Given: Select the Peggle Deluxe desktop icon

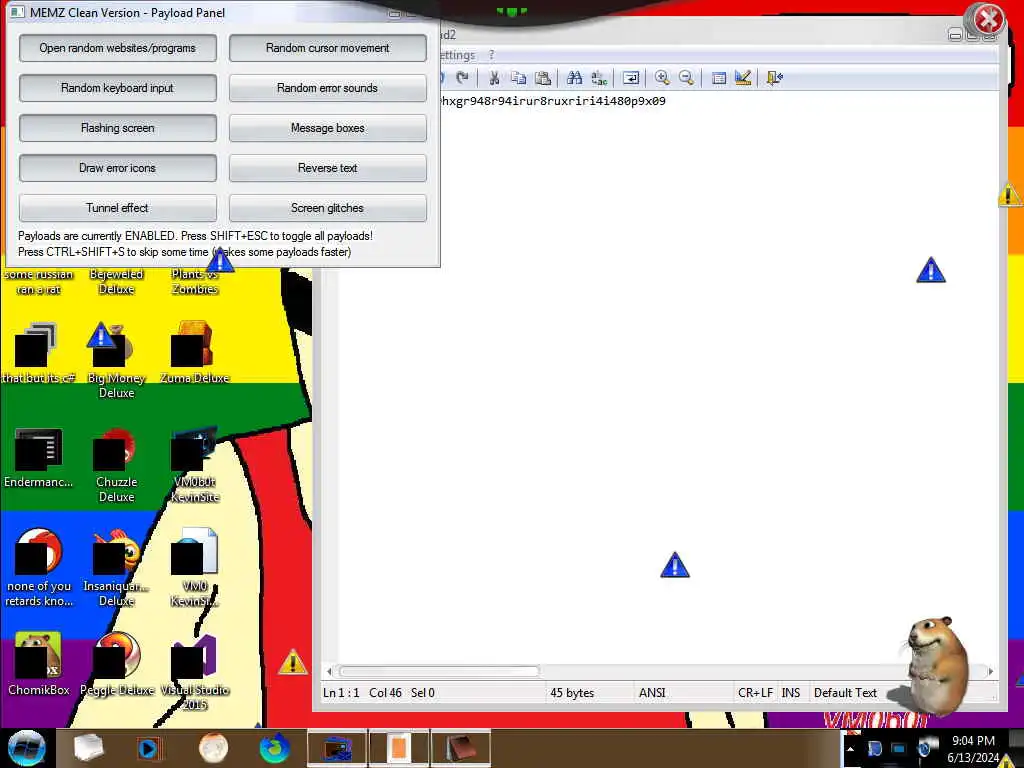Looking at the screenshot, I should click(116, 663).
